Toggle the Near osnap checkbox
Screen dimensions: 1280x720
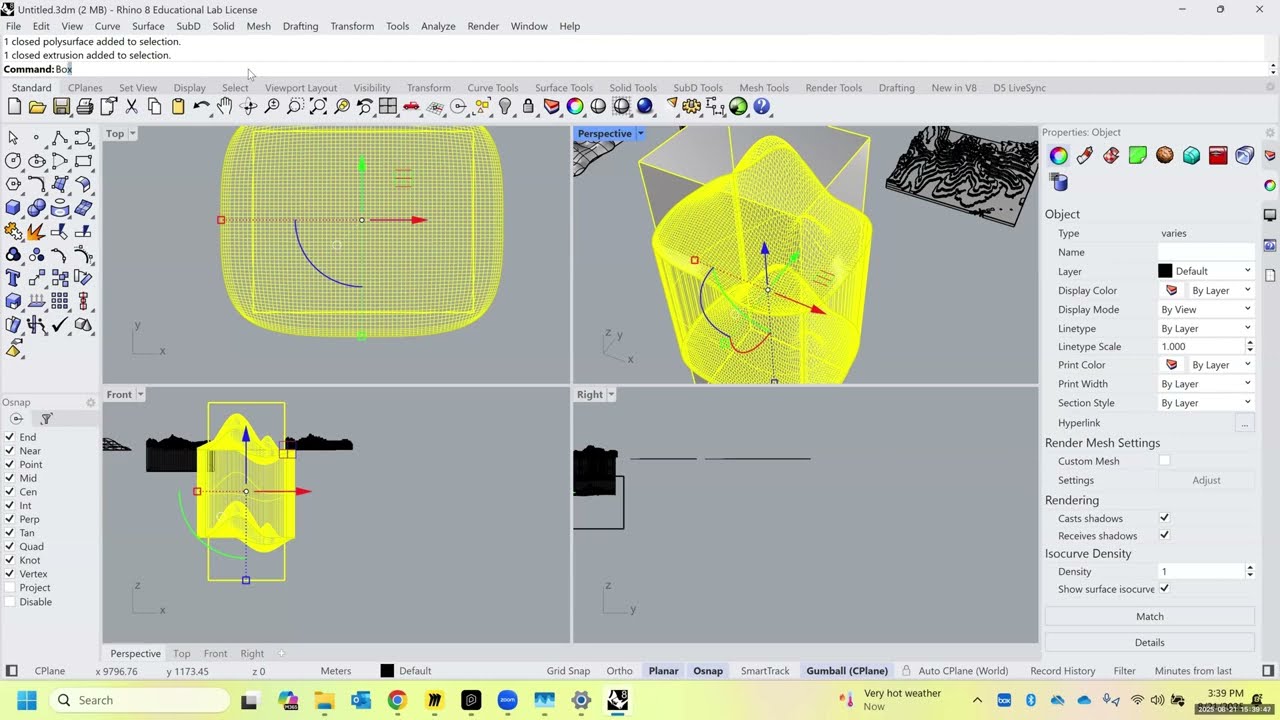[x=10, y=451]
